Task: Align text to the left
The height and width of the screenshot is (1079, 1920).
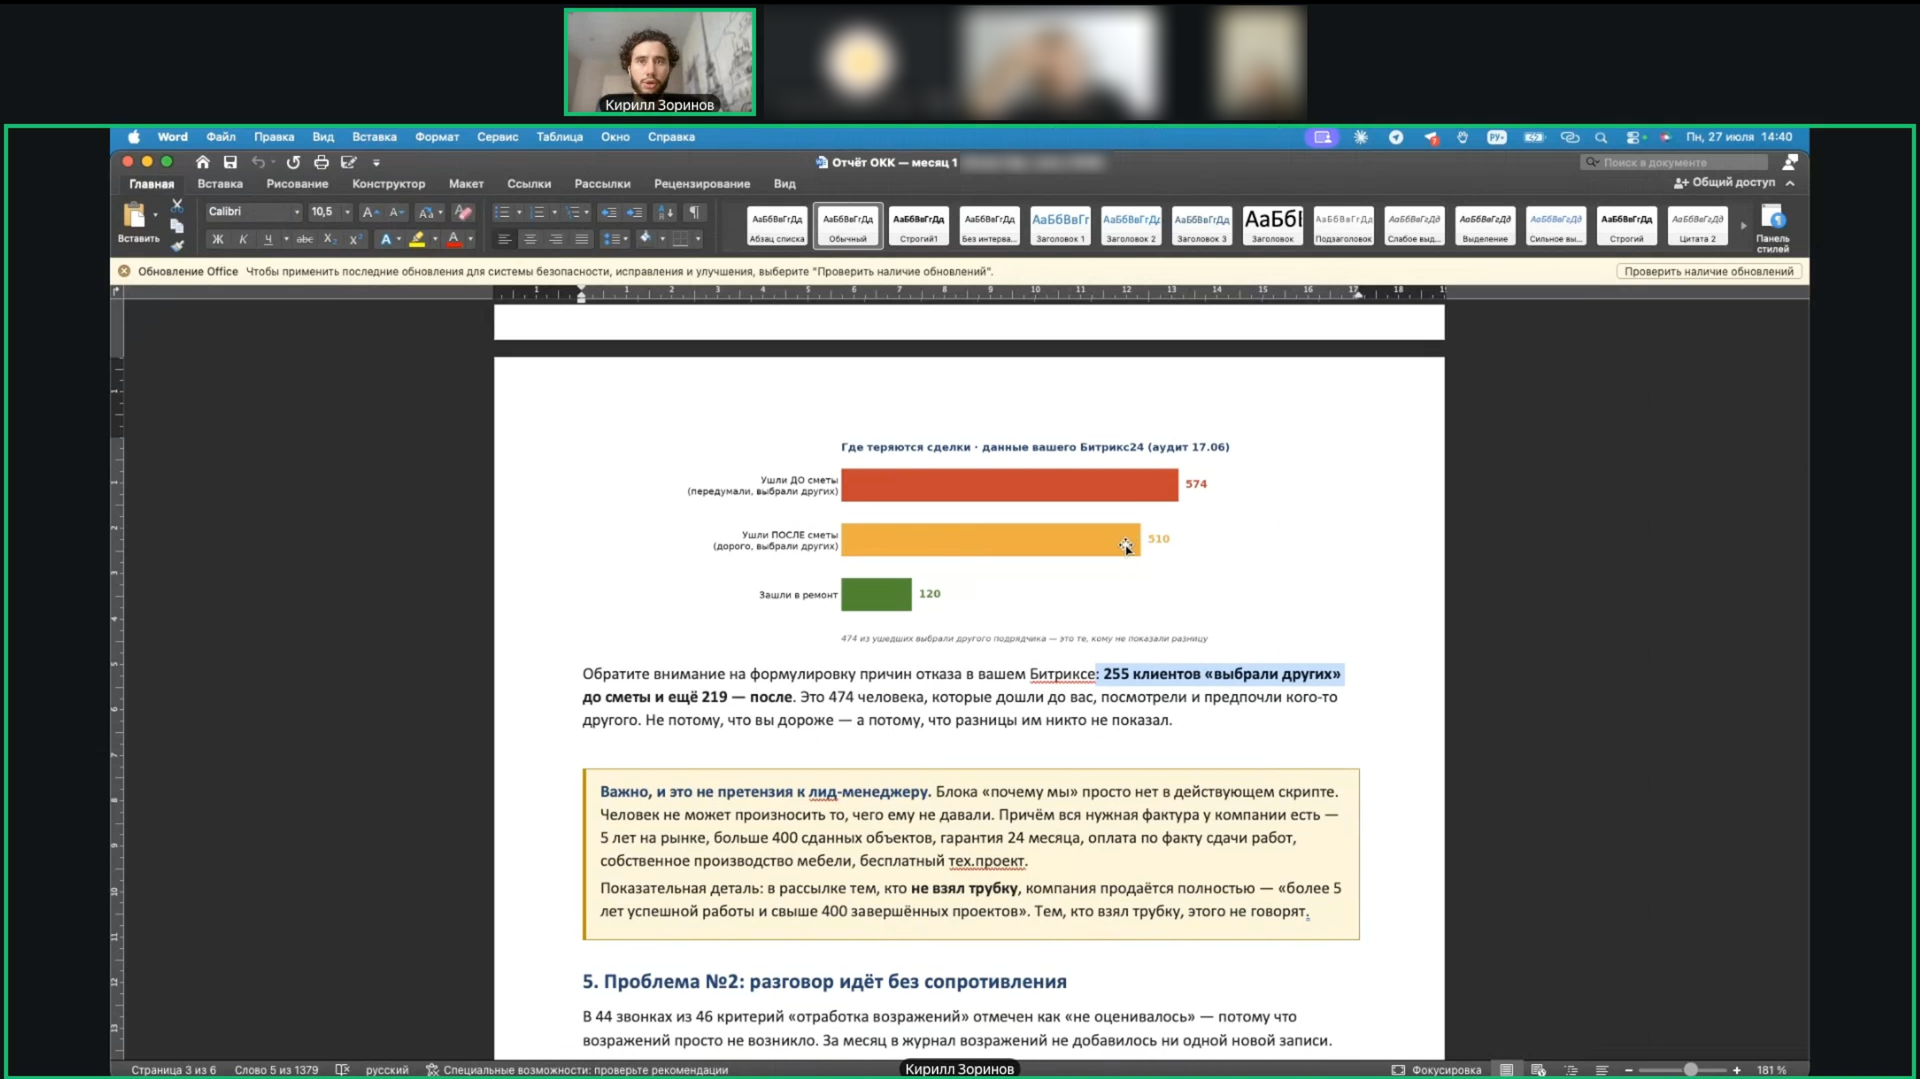Action: [x=504, y=239]
